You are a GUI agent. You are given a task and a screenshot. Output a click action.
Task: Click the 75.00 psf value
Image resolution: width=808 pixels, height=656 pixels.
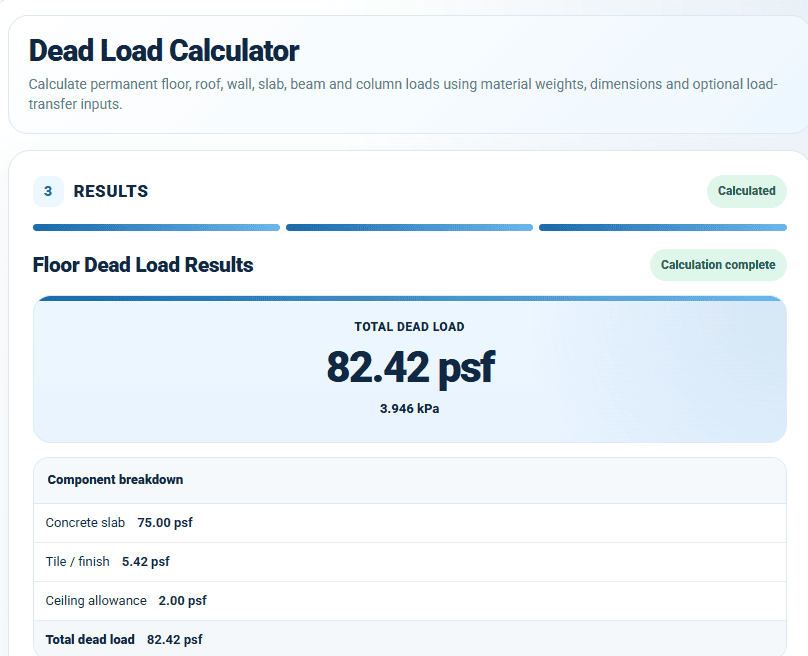165,523
